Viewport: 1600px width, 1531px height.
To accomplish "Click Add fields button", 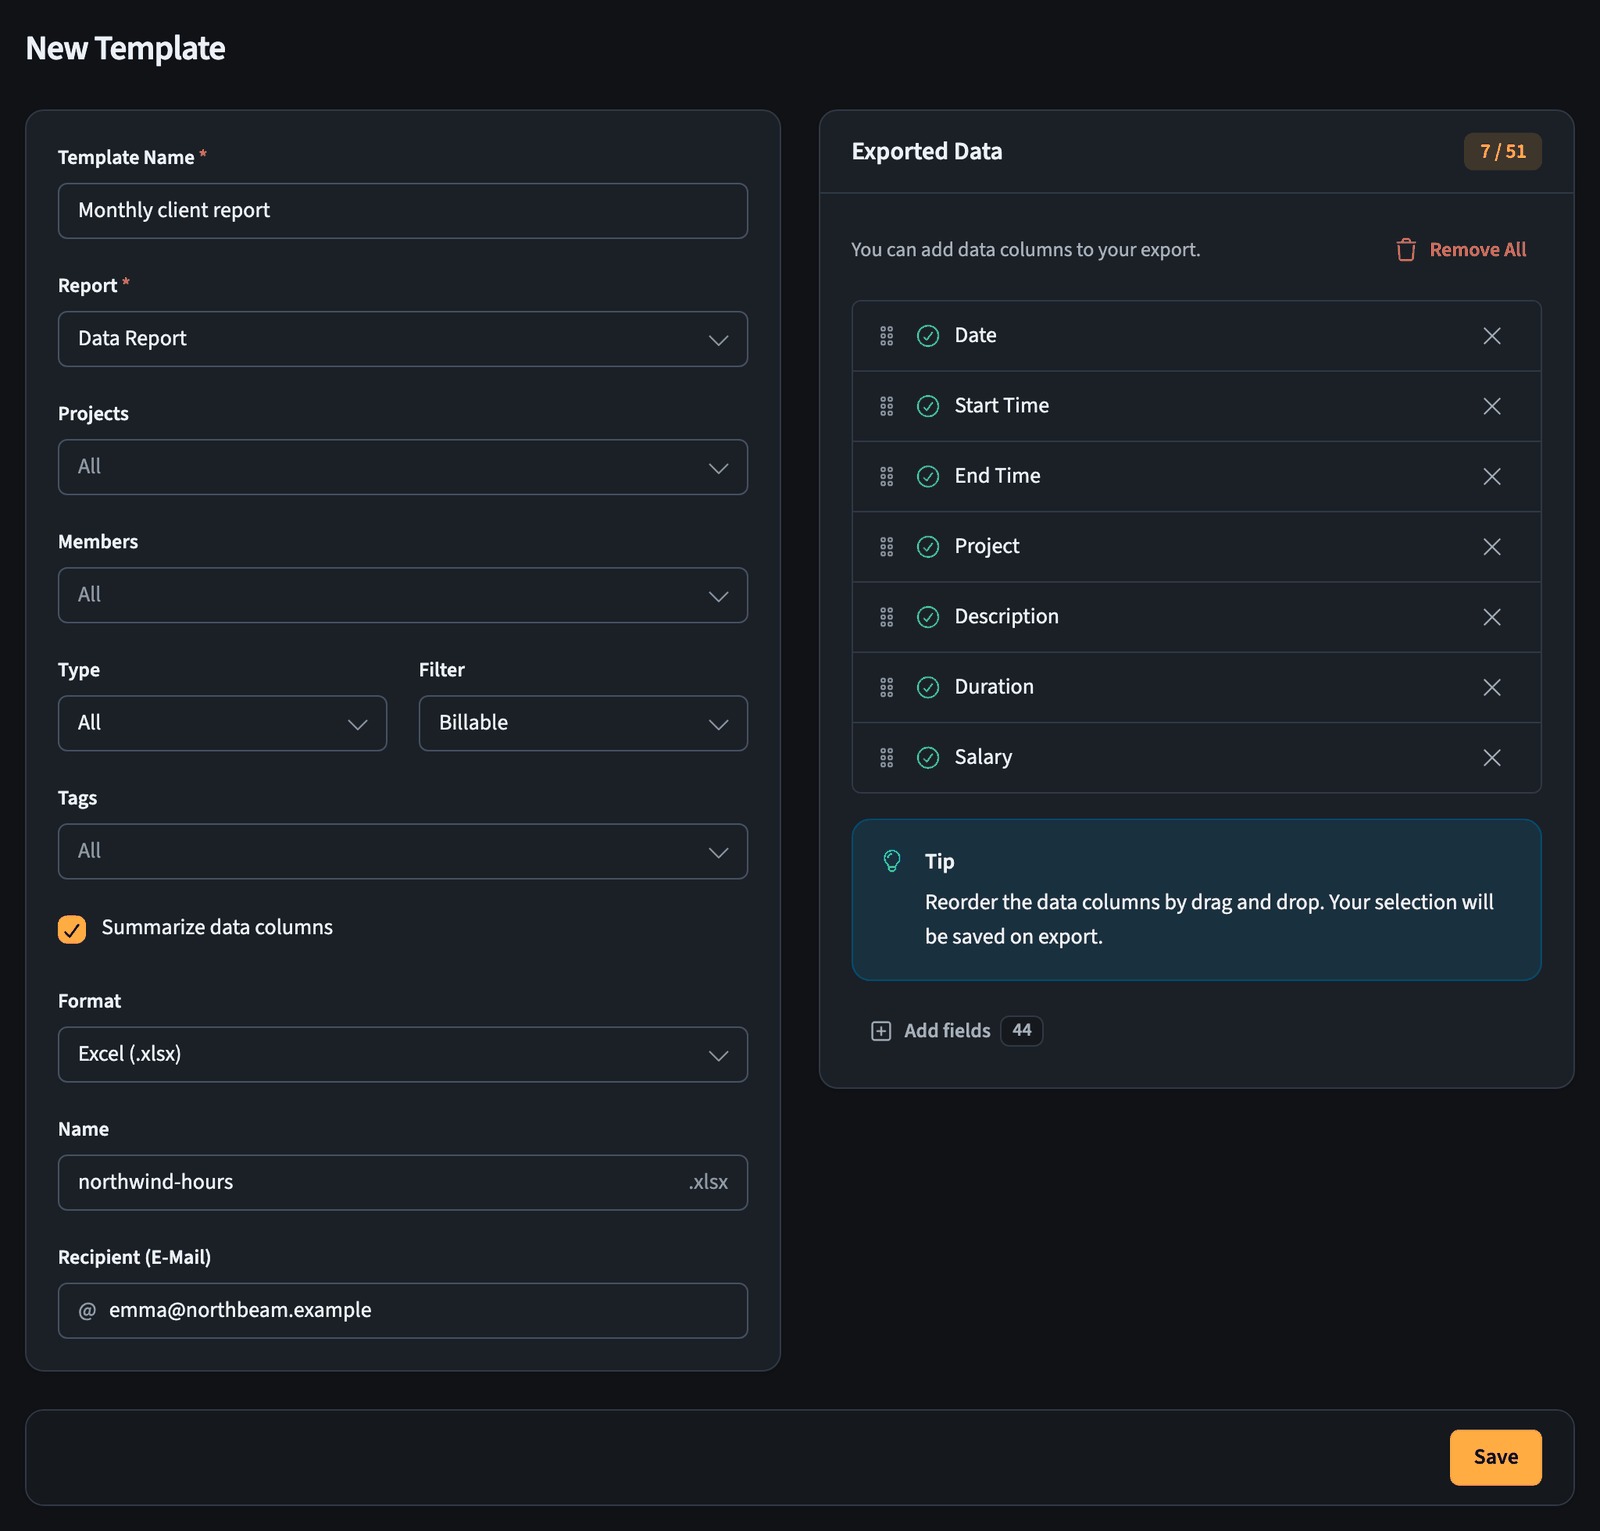I will click(956, 1031).
